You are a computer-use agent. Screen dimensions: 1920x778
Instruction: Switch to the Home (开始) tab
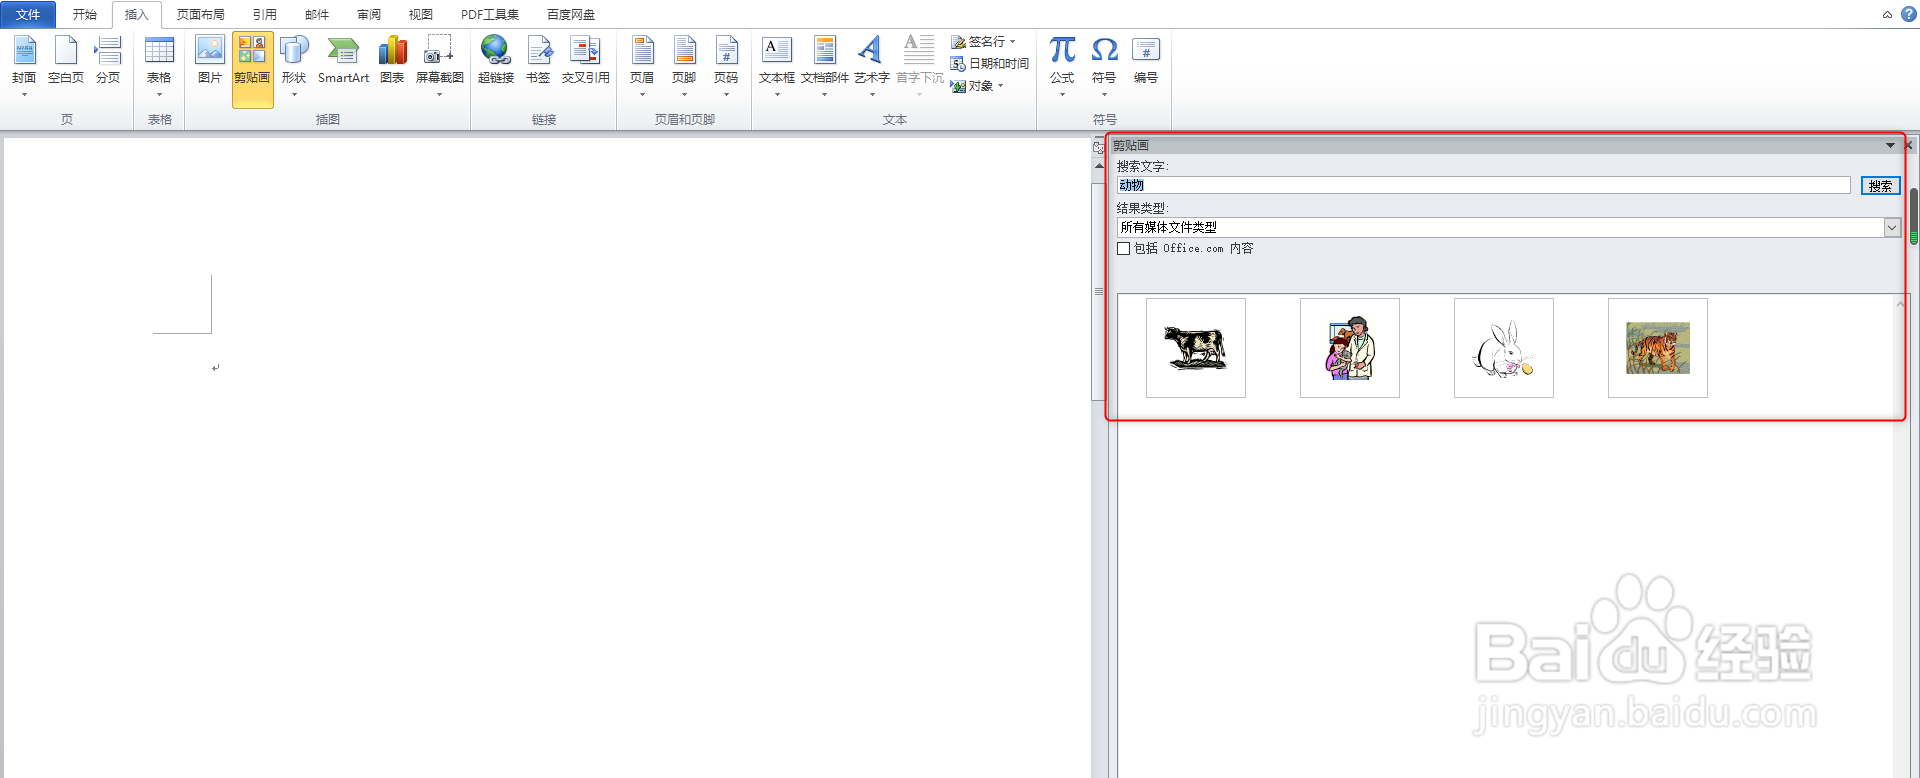[x=85, y=14]
